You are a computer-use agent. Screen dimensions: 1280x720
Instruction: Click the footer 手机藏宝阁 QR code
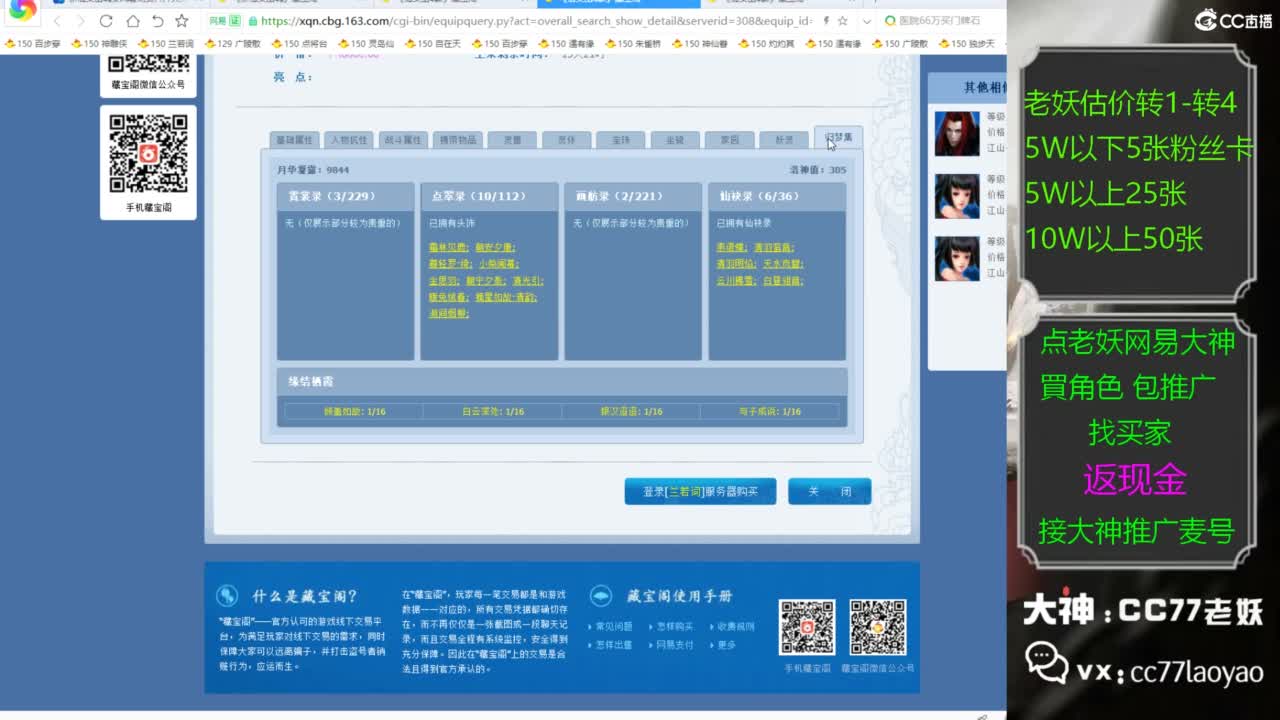click(807, 627)
